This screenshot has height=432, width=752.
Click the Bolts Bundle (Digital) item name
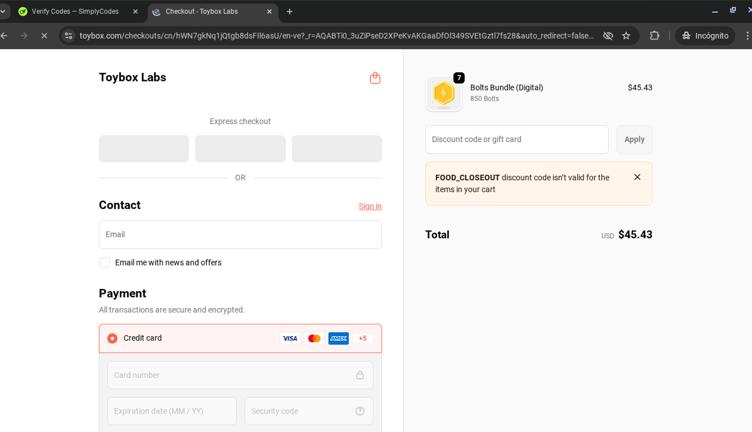506,87
